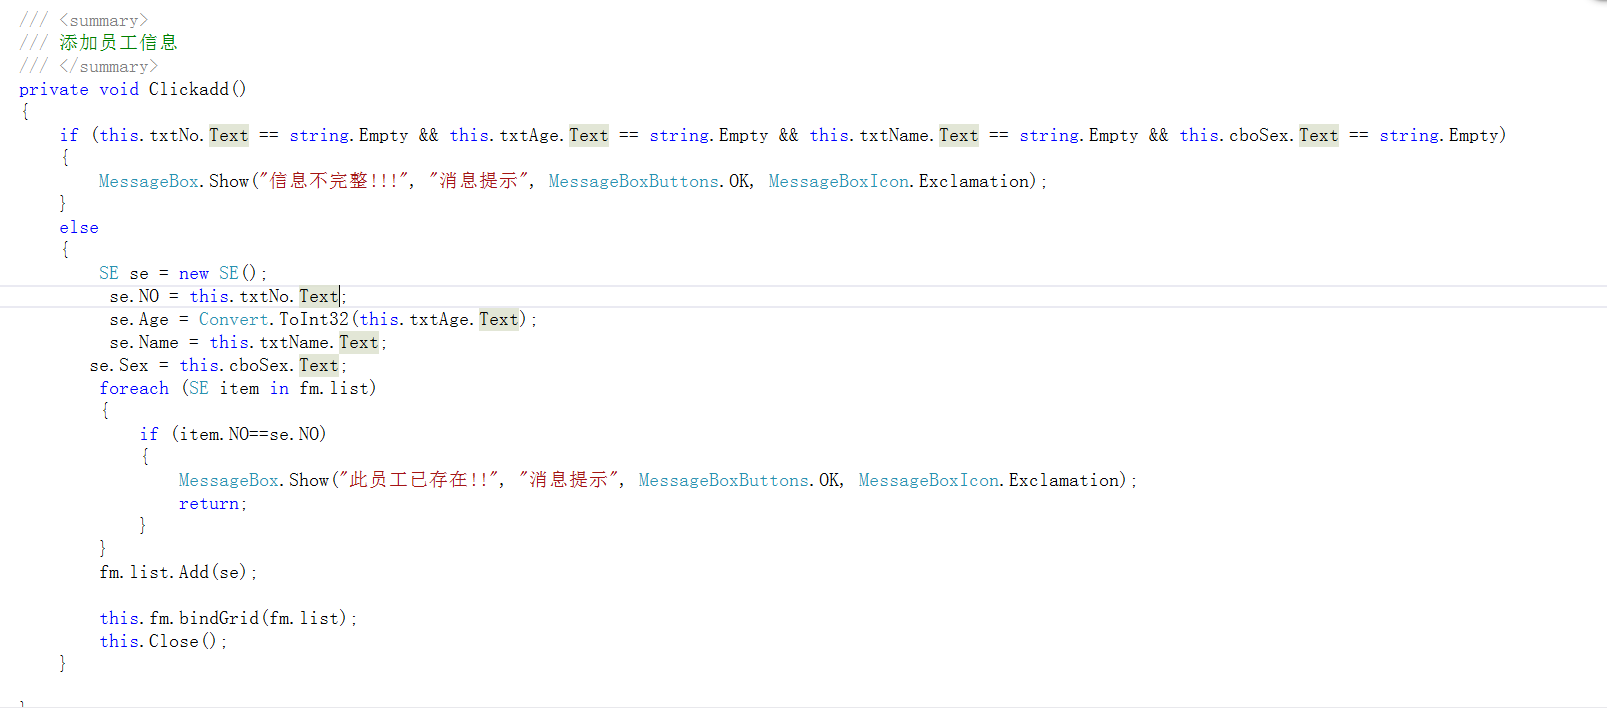Screen dimensions: 1607x708
Task: Click 'se.Name' property assignment
Action: pyautogui.click(x=144, y=342)
